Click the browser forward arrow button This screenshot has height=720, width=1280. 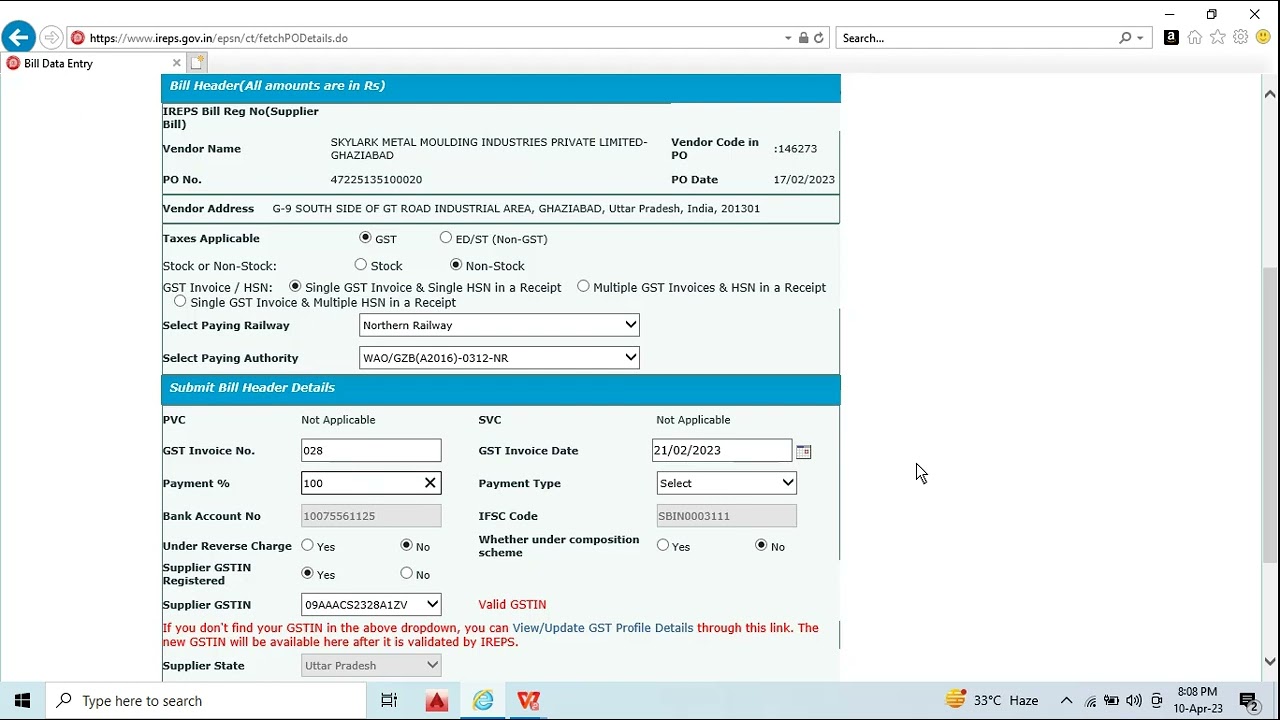coord(52,38)
